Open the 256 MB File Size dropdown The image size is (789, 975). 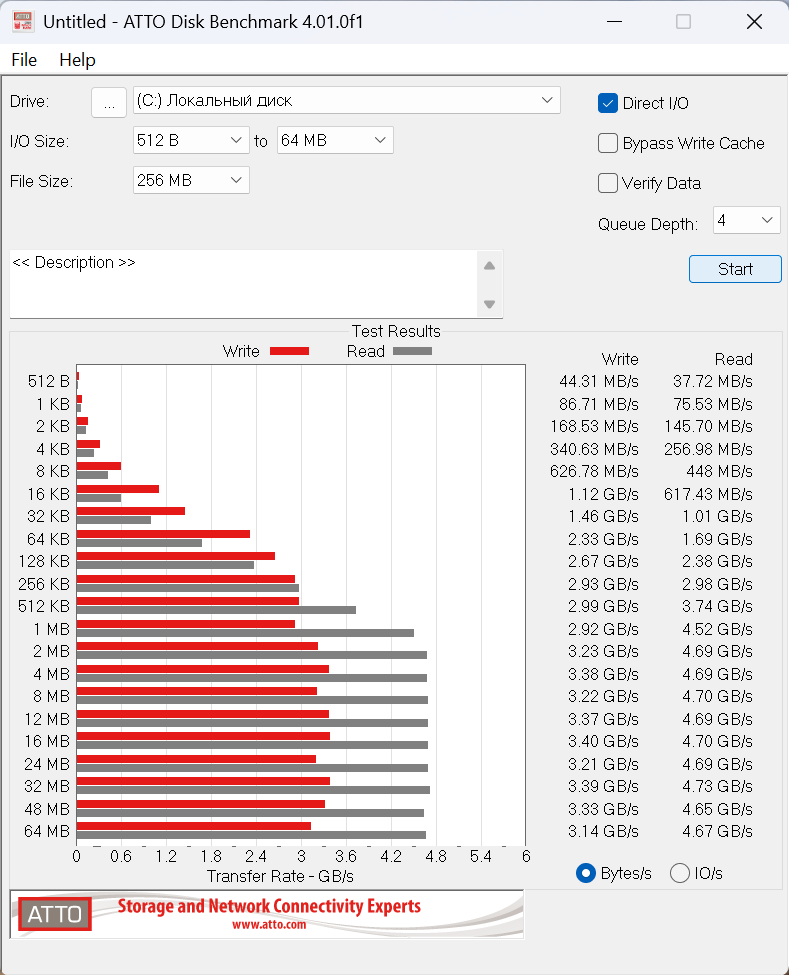pyautogui.click(x=191, y=180)
